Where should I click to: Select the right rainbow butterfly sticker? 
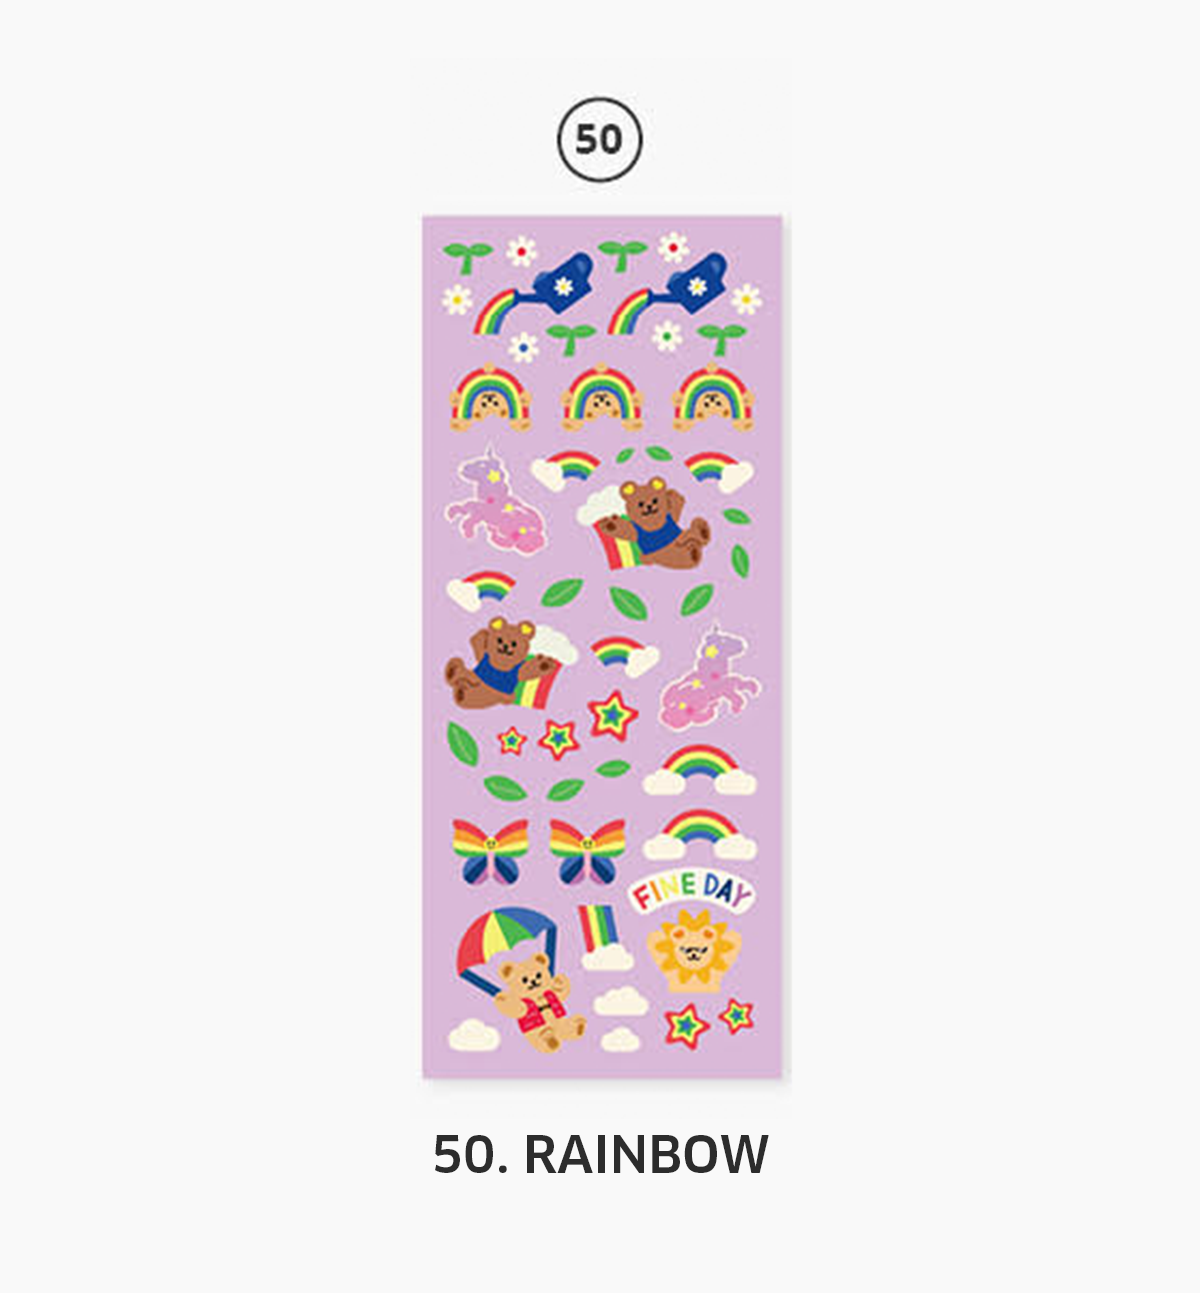tap(587, 851)
